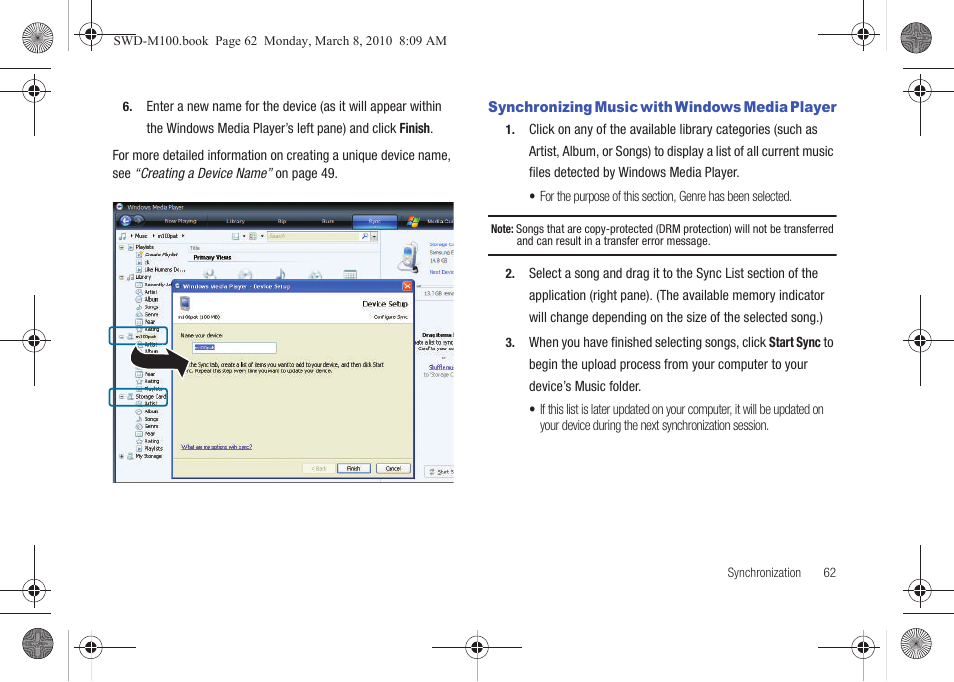Click the Primary Views heading

(212, 257)
